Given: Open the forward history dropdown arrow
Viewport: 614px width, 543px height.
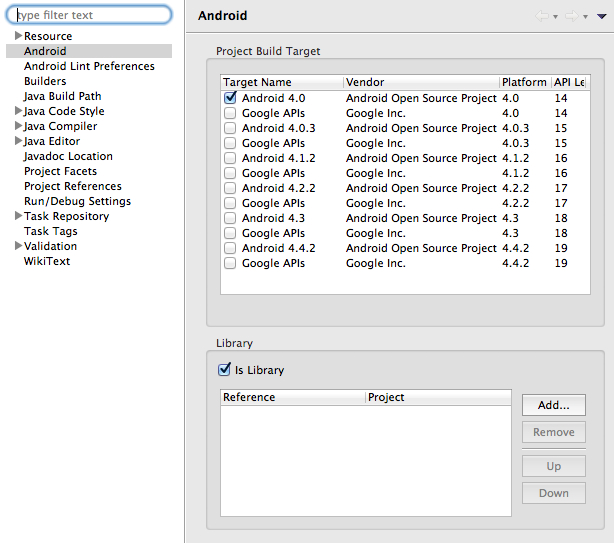Looking at the screenshot, I should (x=585, y=17).
